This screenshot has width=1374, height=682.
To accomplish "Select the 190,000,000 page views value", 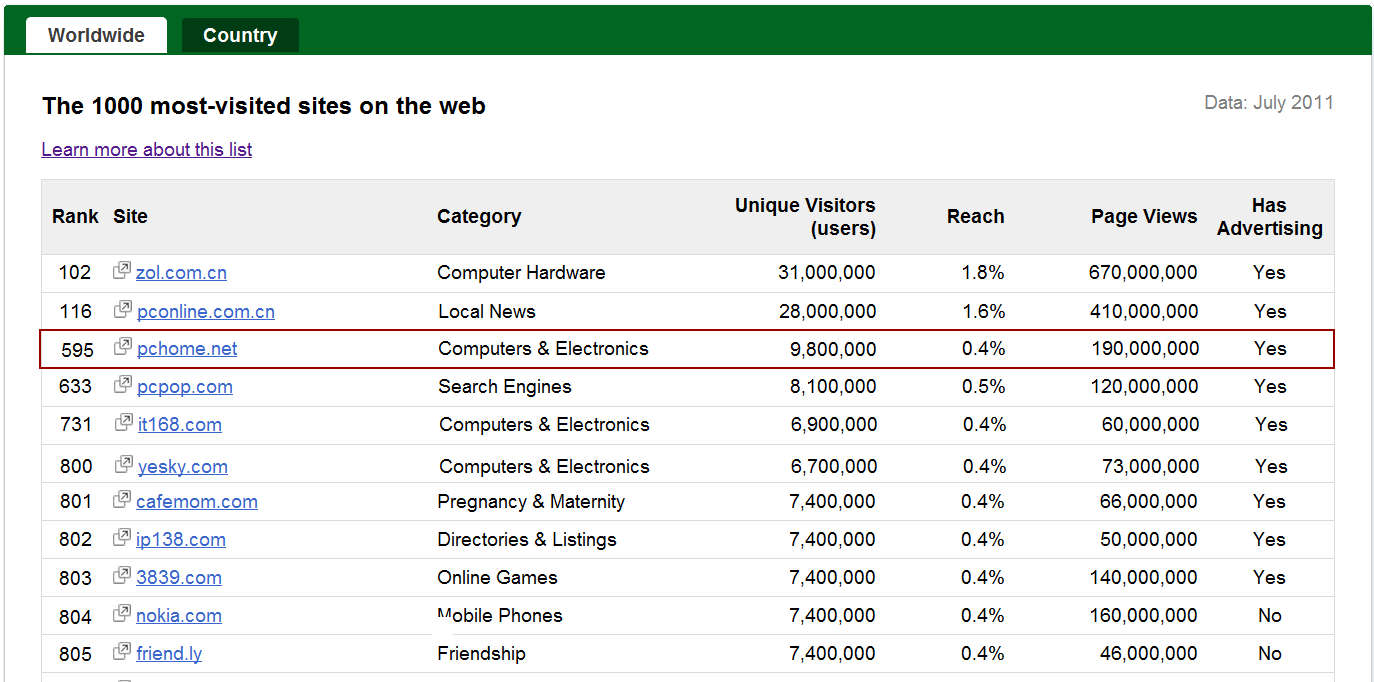I will coord(1144,349).
